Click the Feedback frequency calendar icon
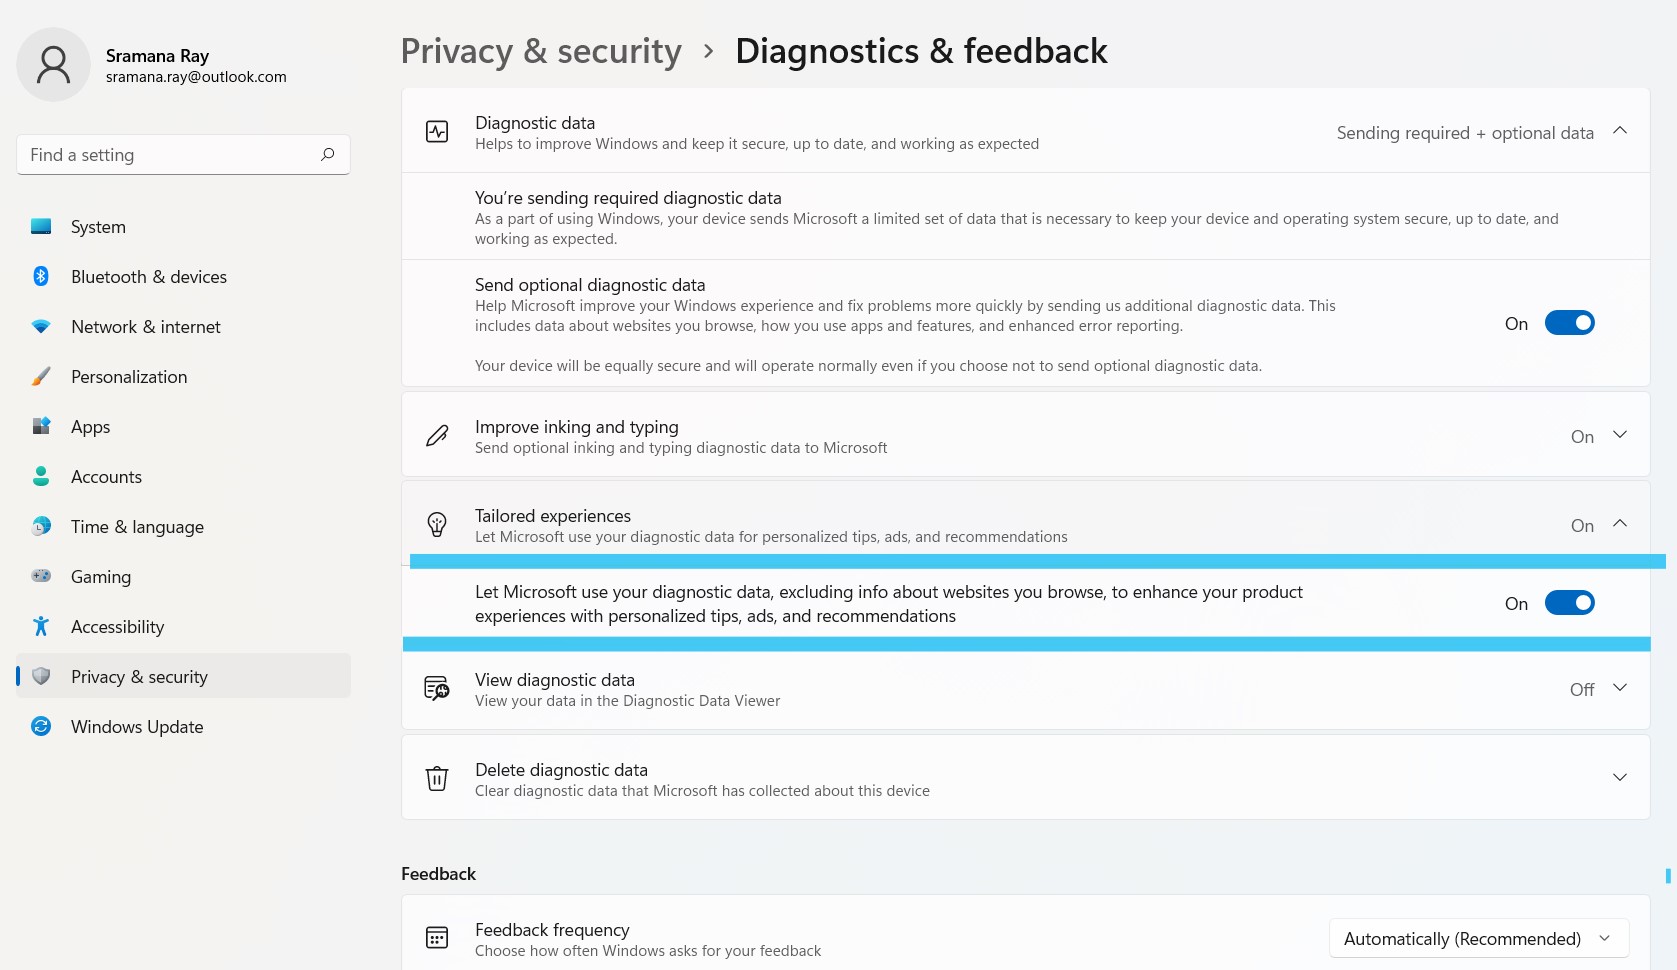Viewport: 1677px width, 970px height. click(x=437, y=937)
